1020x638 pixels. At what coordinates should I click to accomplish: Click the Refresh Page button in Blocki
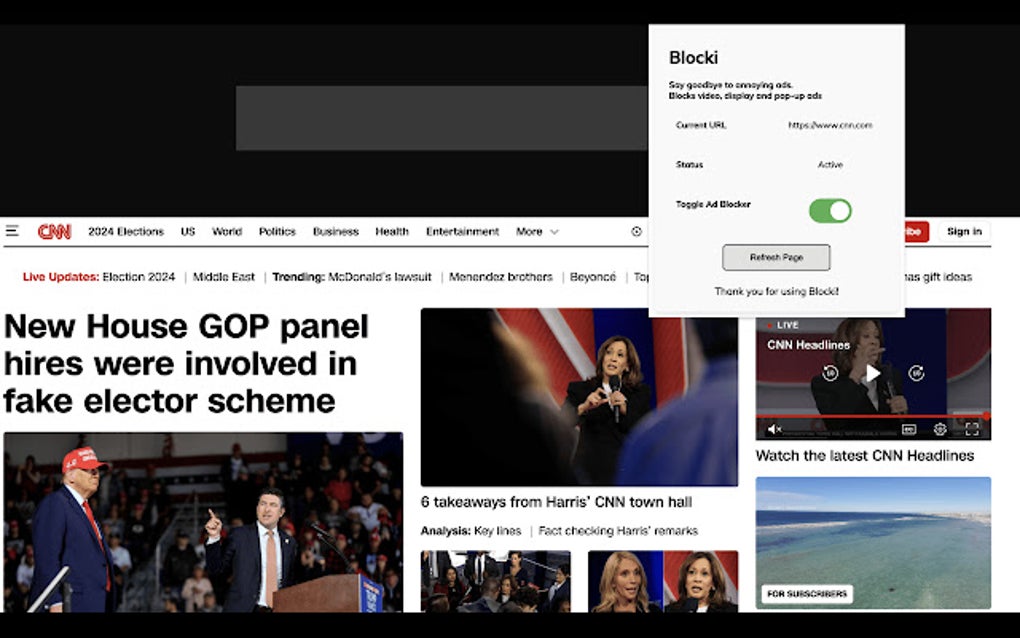tap(776, 257)
